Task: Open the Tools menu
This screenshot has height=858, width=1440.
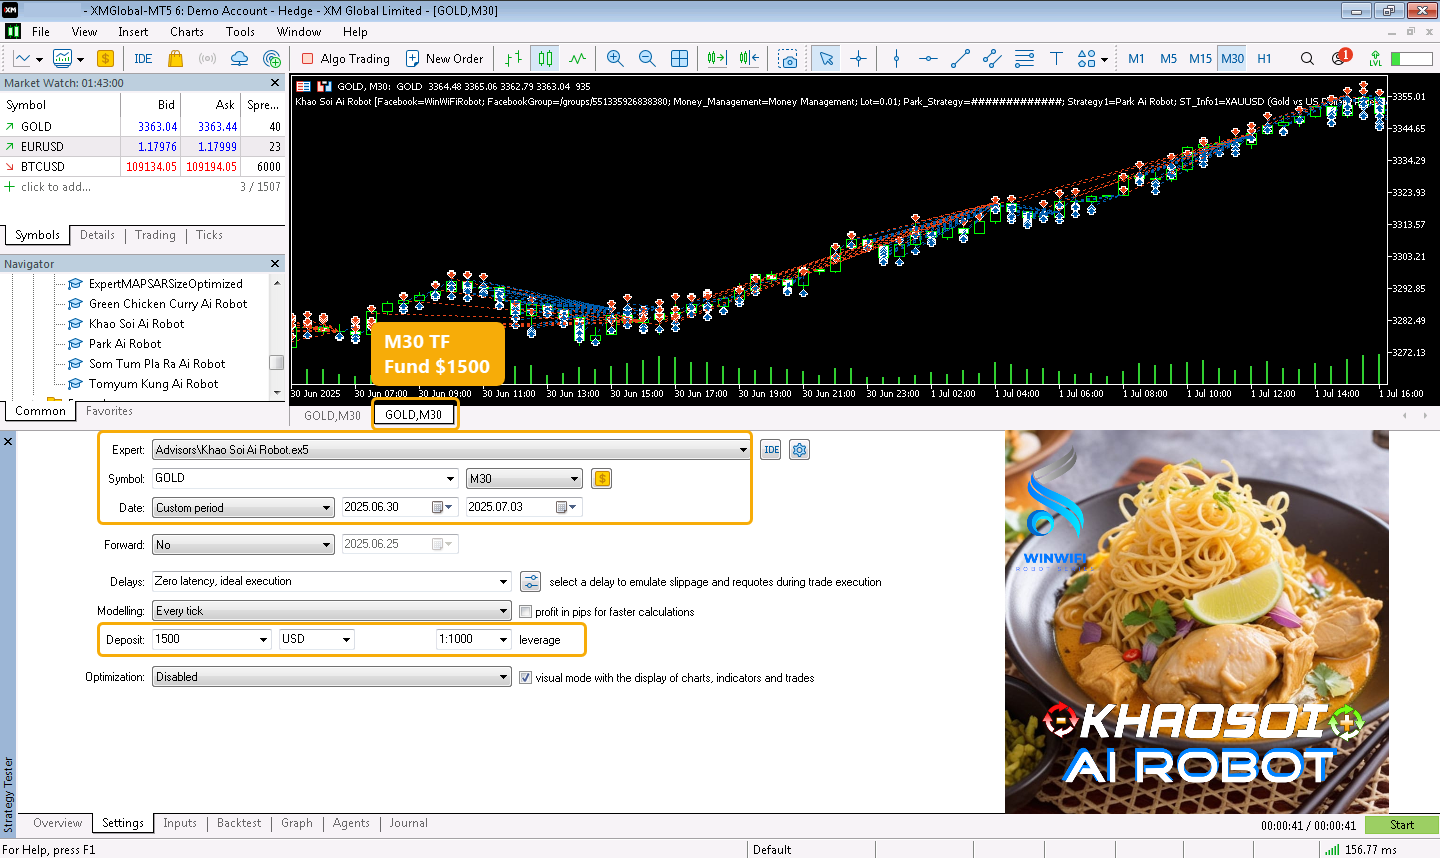Action: click(240, 32)
